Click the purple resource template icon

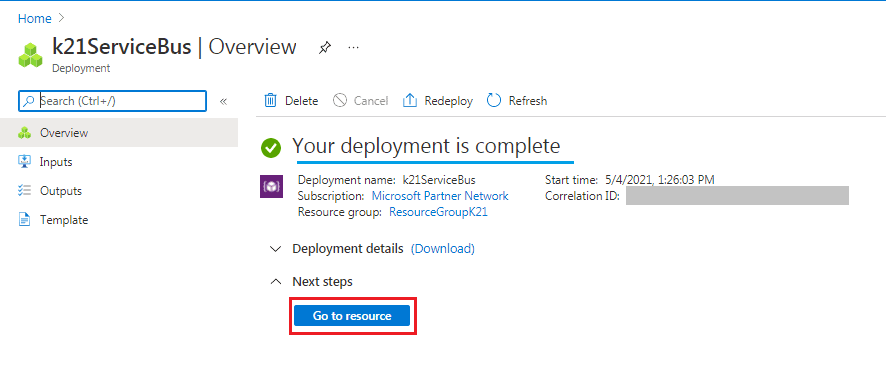[271, 187]
